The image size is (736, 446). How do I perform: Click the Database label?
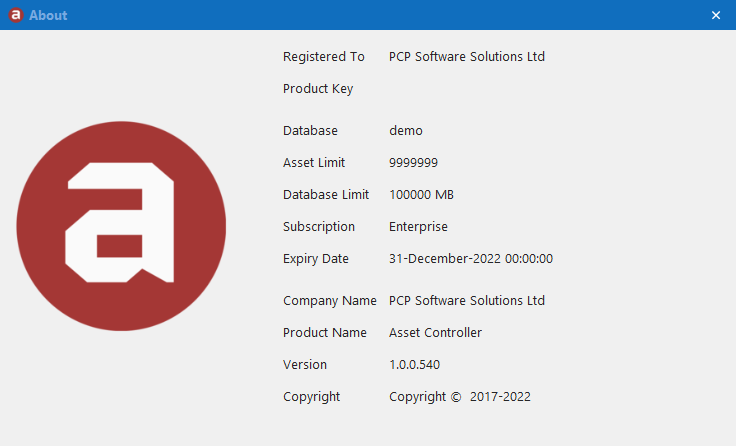tap(310, 131)
